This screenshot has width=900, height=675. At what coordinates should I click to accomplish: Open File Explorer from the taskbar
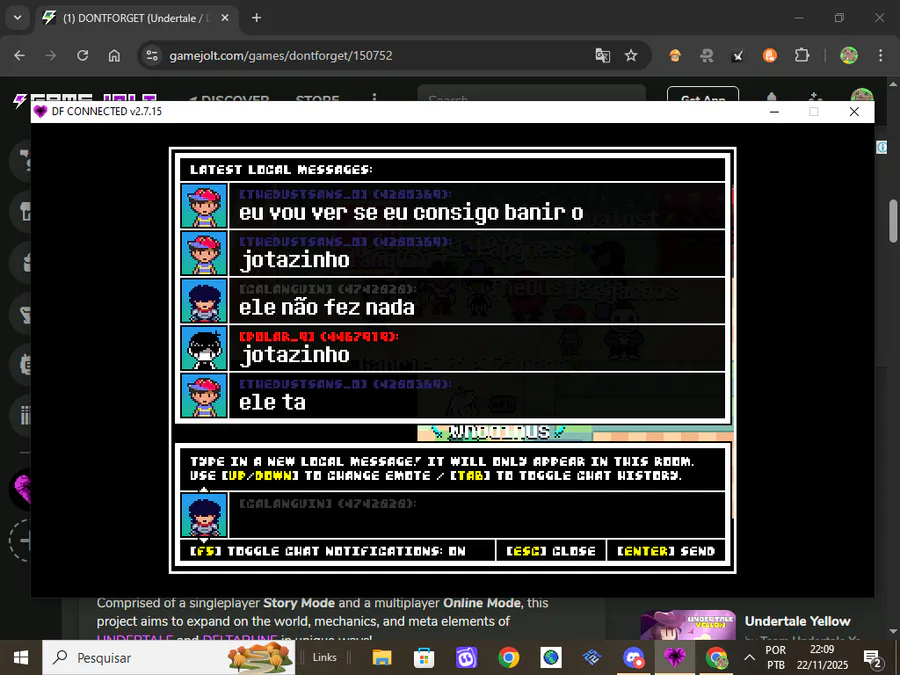(x=382, y=657)
